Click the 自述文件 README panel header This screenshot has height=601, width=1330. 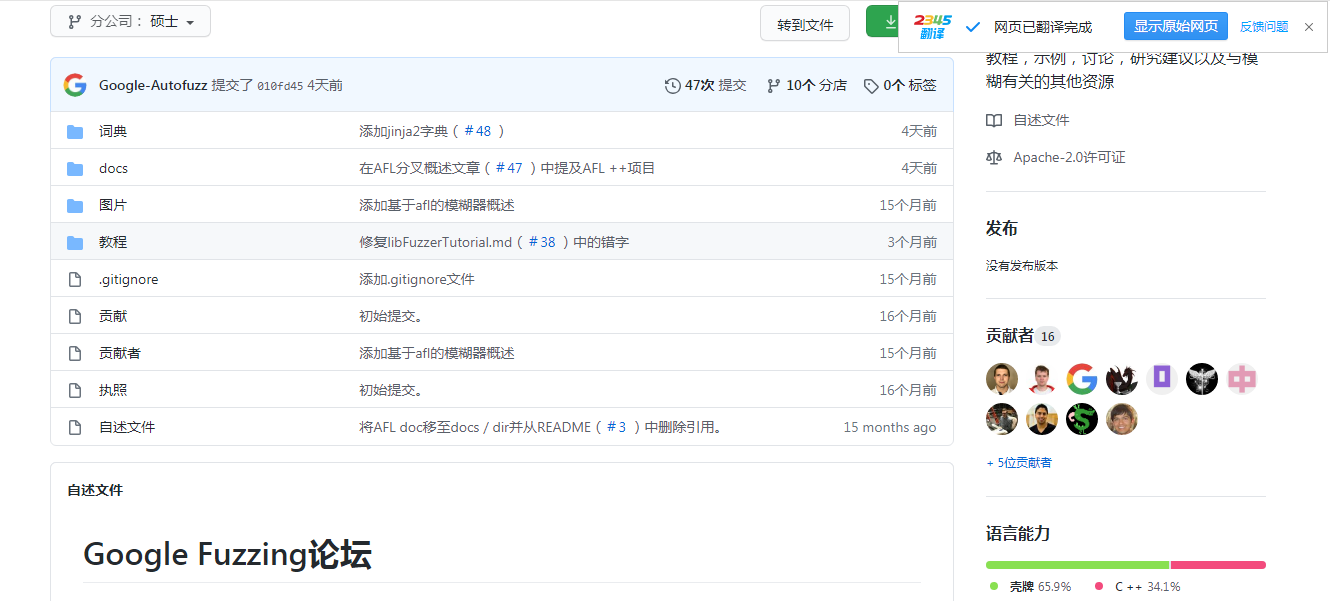pyautogui.click(x=95, y=490)
